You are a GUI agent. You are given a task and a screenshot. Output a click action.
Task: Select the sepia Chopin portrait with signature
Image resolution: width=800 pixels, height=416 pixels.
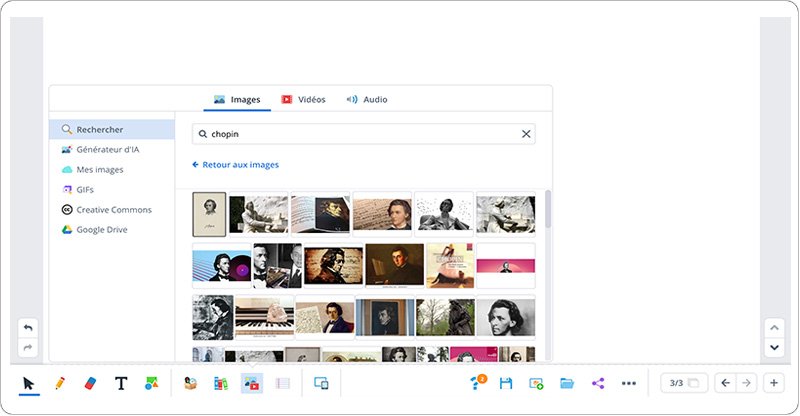point(209,214)
